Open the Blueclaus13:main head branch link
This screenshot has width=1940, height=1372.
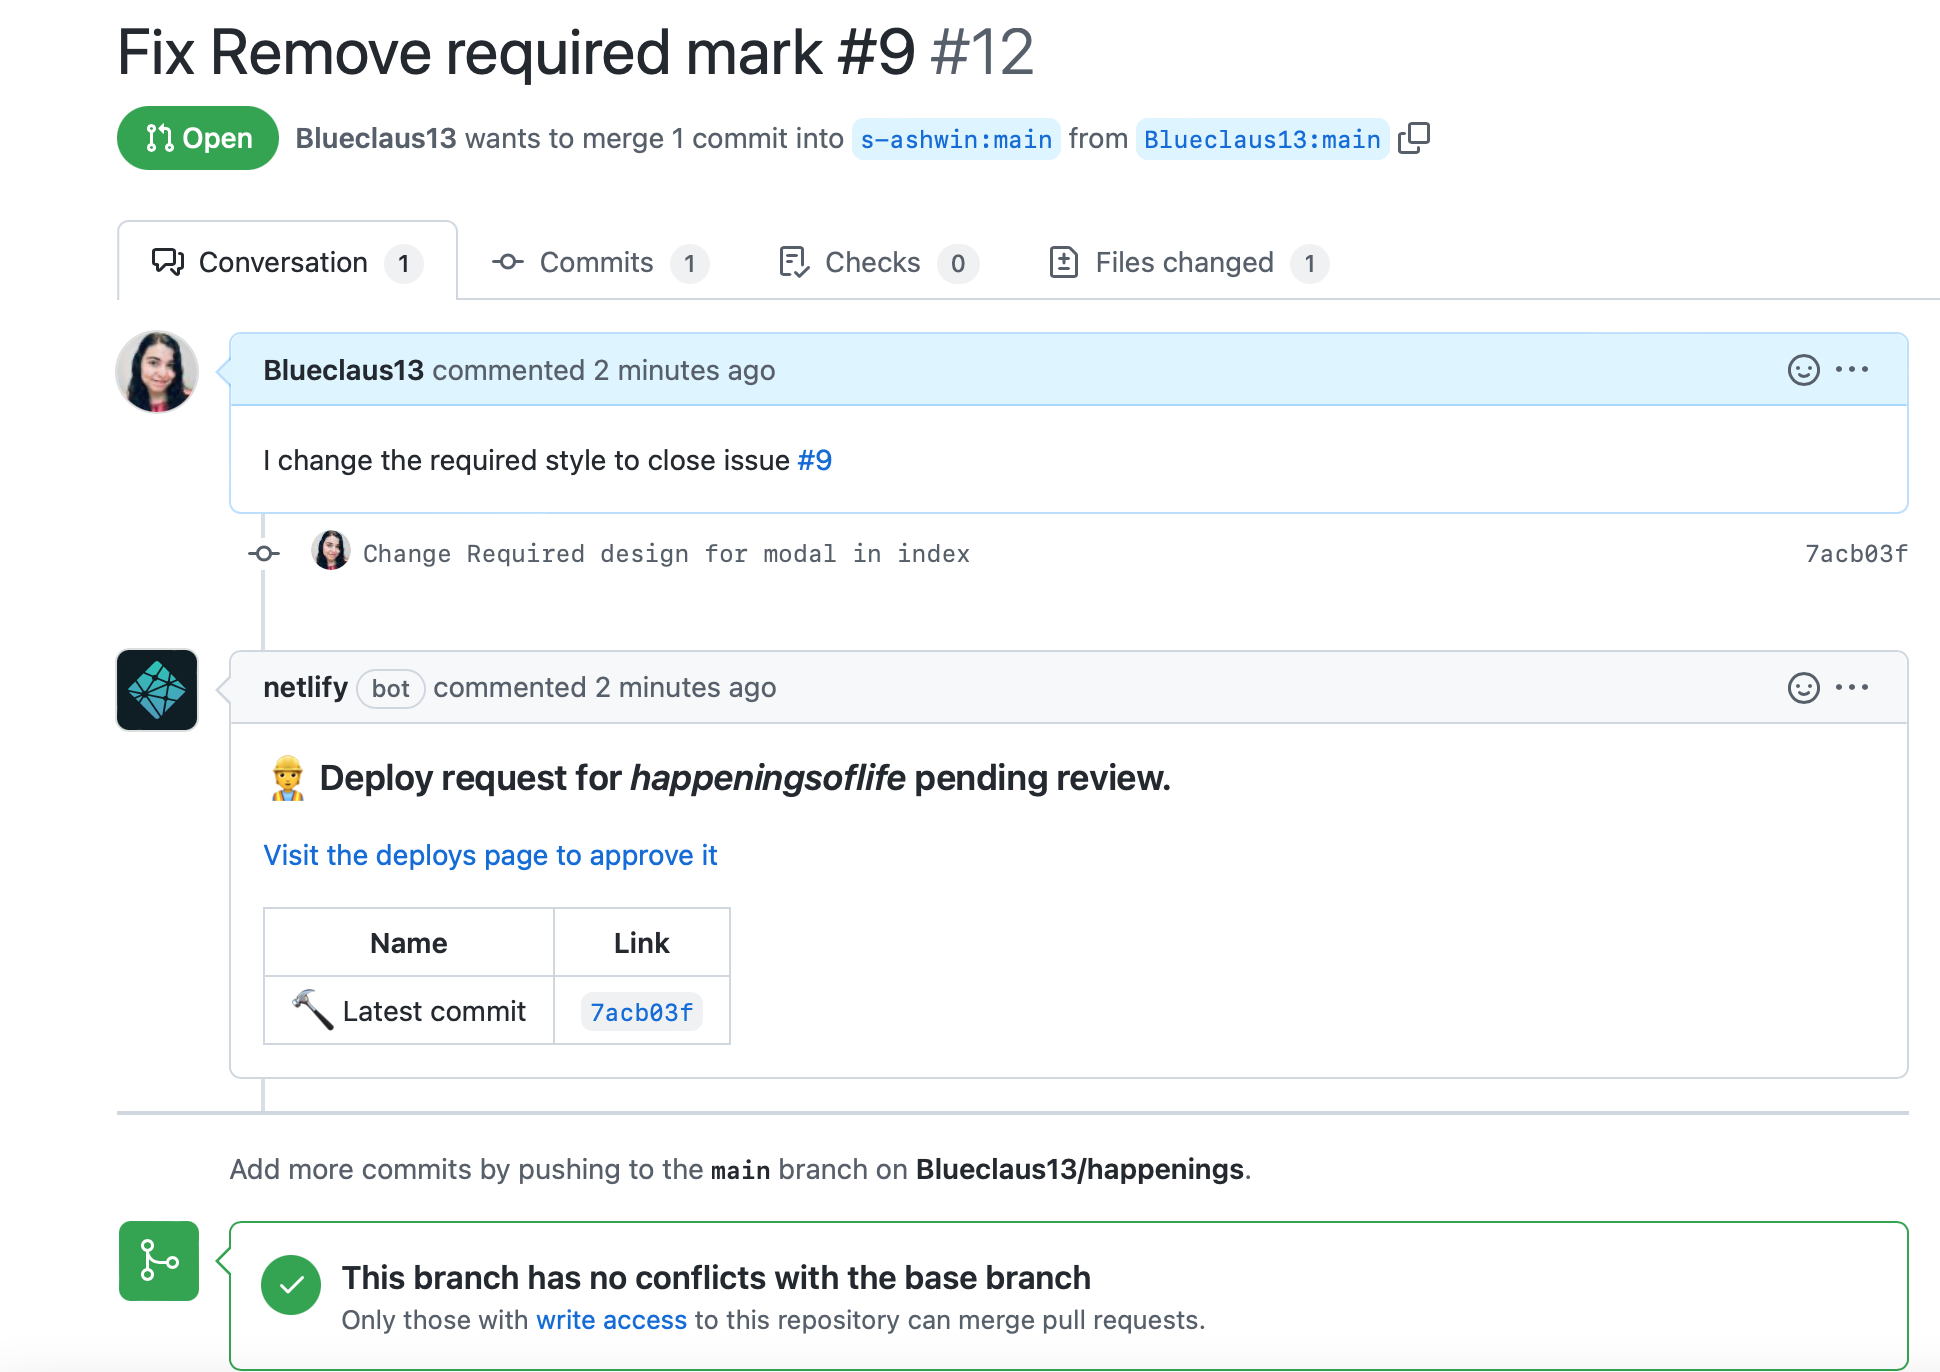pos(1261,139)
